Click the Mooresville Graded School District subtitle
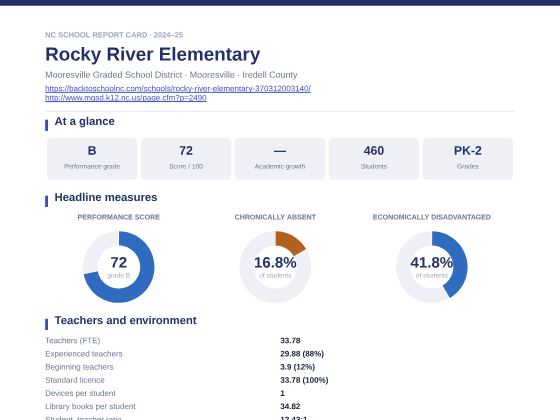Screen dimensions: 560x420 [x=171, y=75]
